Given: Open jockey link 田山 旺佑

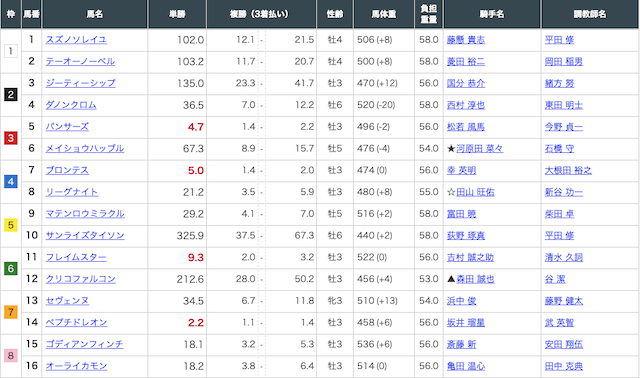Looking at the screenshot, I should click(475, 192).
